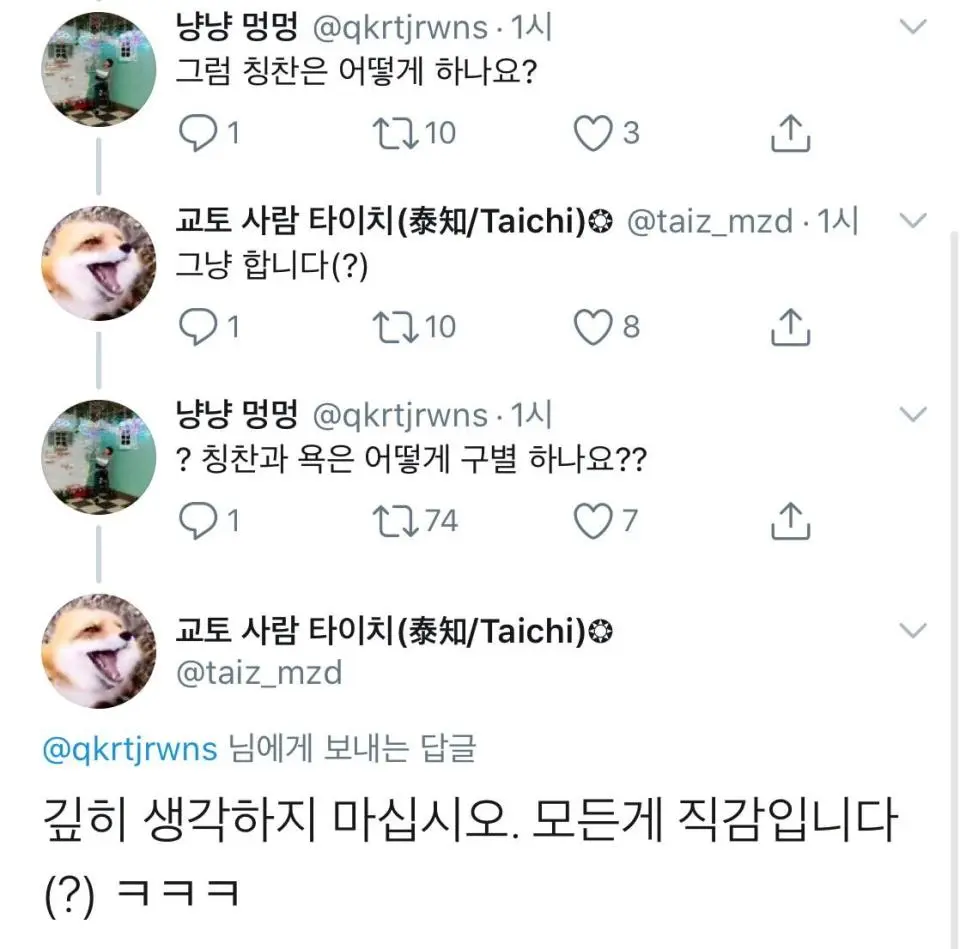
Task: Share the '그냥 합니다(?)' tweet
Action: tap(789, 326)
